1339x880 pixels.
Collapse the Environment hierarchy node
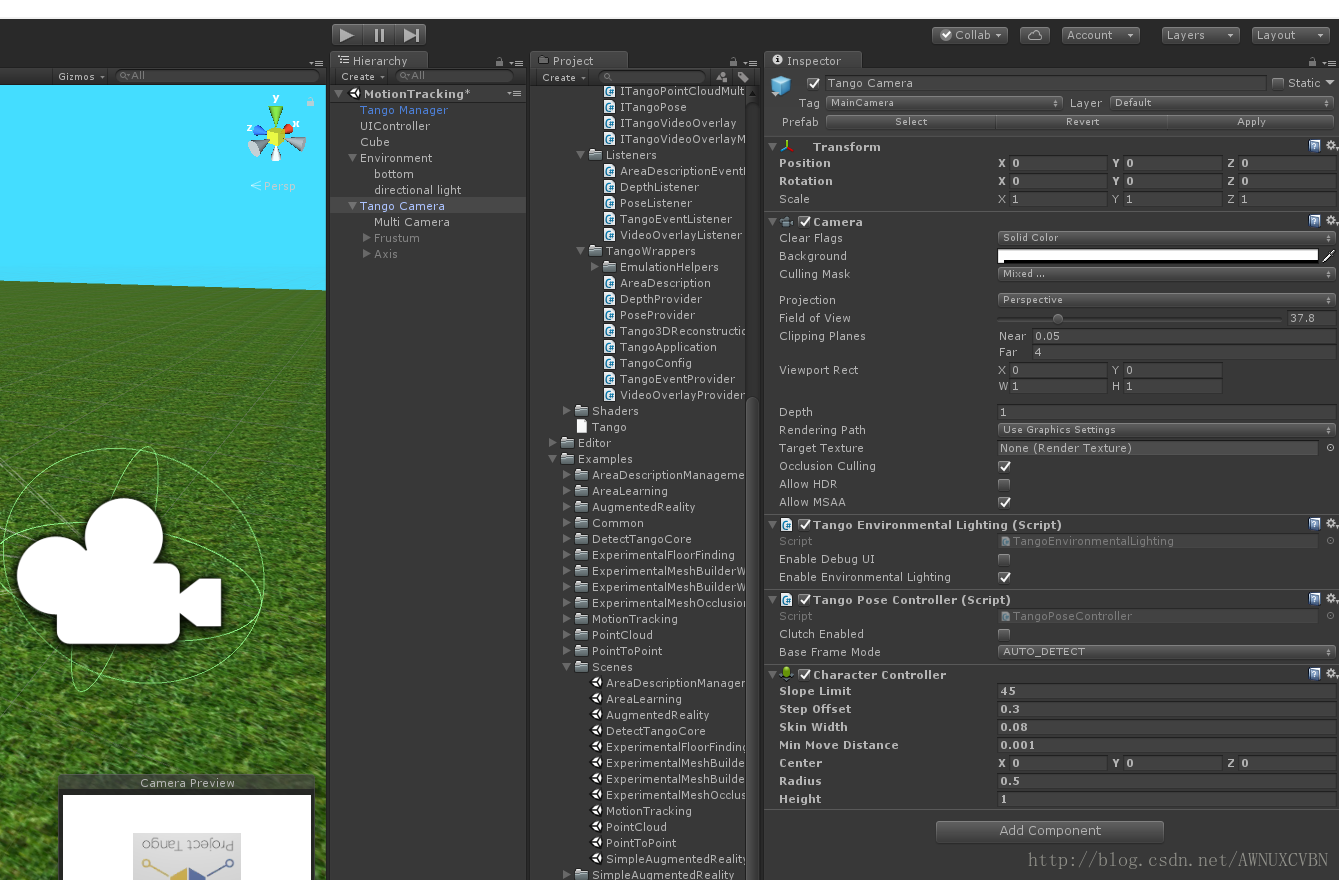click(x=352, y=158)
